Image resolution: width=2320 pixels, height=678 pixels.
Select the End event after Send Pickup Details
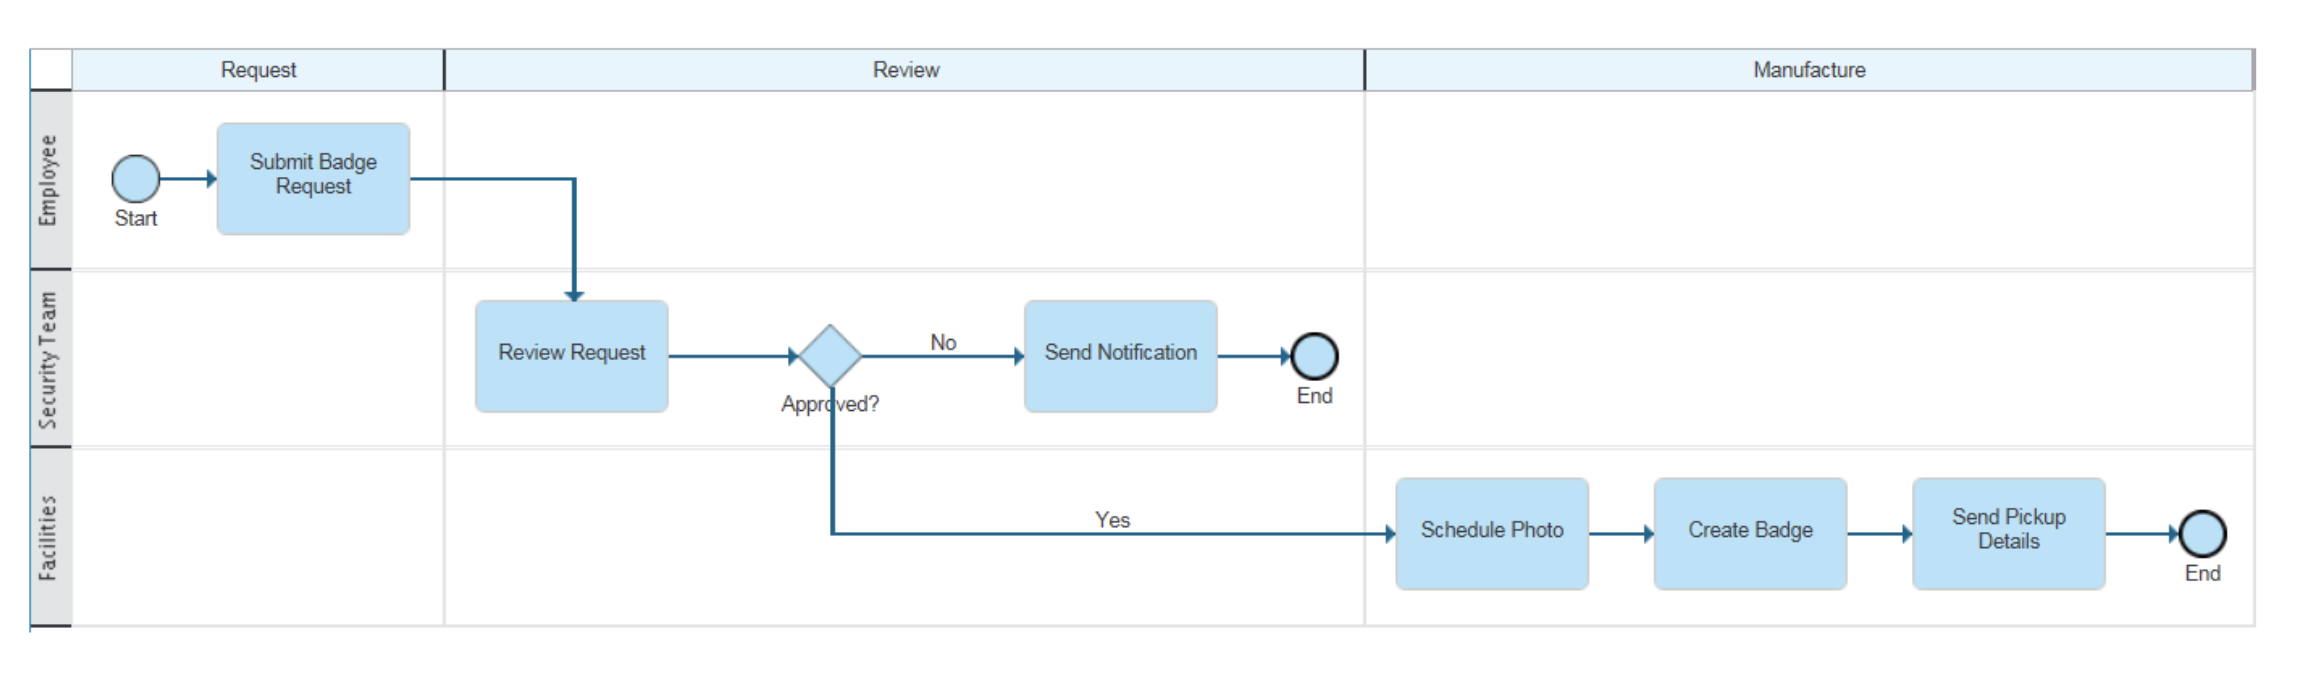pyautogui.click(x=2202, y=534)
